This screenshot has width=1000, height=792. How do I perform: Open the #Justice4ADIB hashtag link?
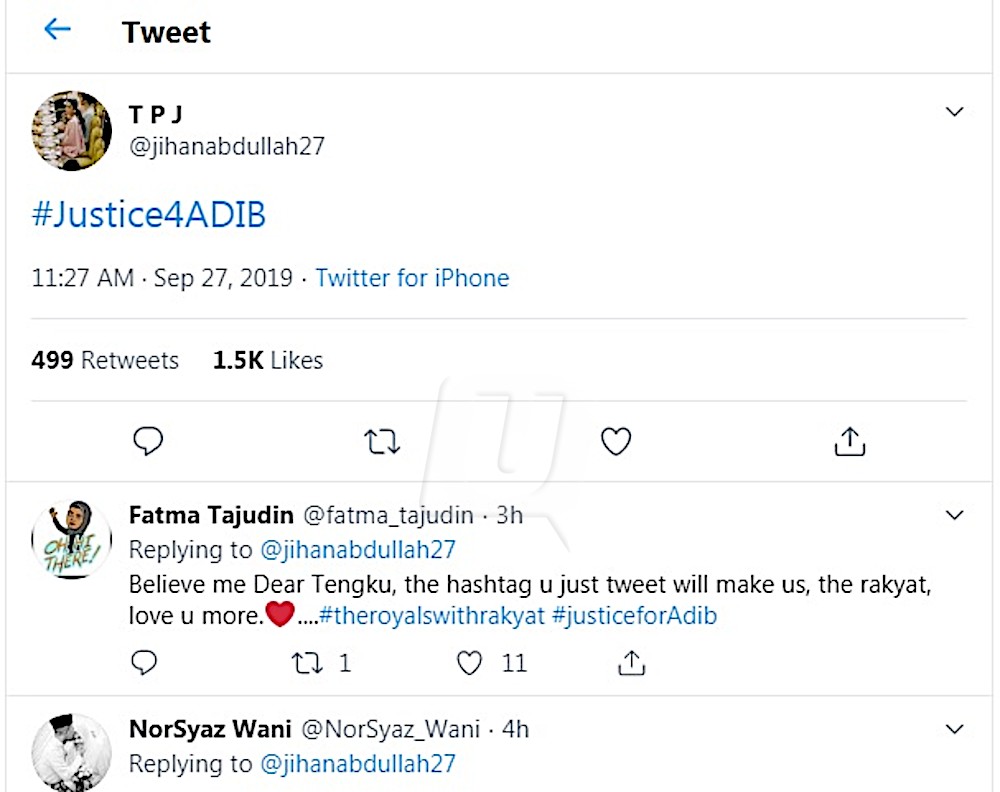(149, 215)
